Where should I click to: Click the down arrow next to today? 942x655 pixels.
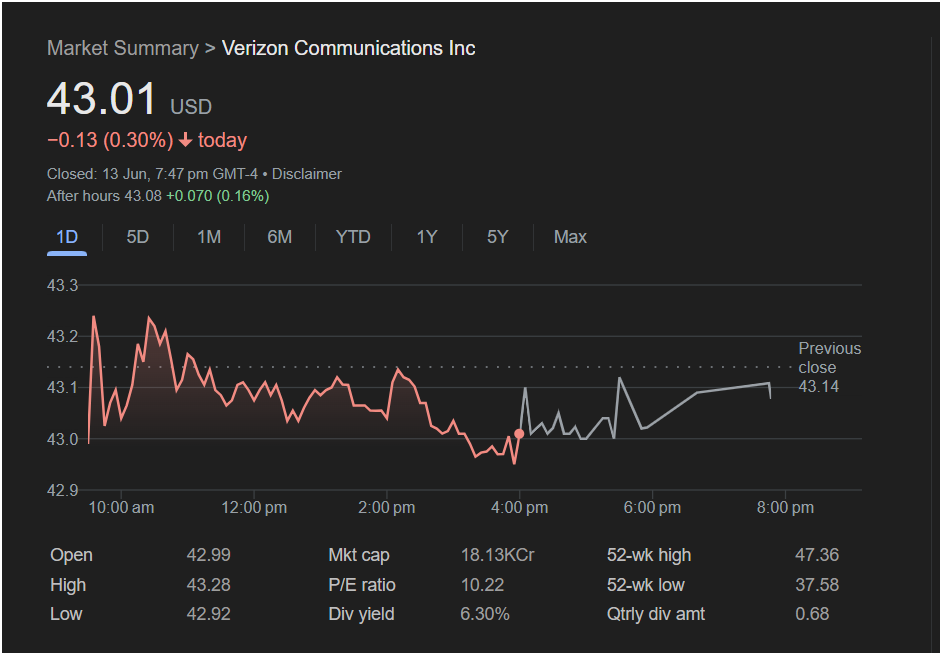pyautogui.click(x=186, y=141)
